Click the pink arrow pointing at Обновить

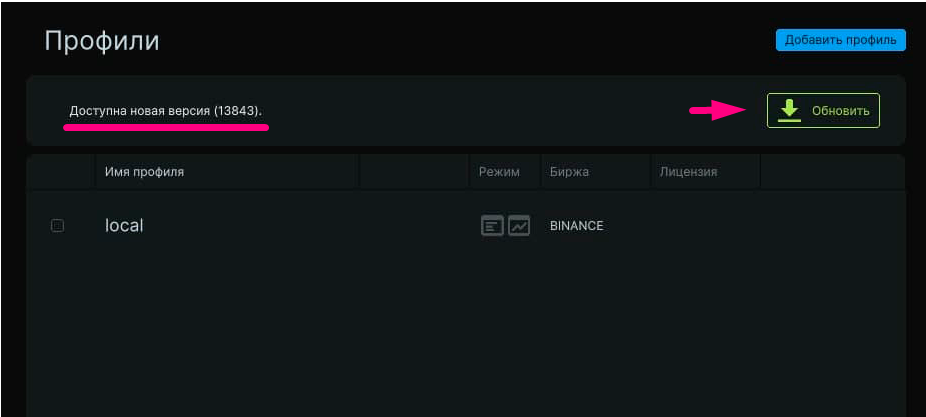coord(719,110)
